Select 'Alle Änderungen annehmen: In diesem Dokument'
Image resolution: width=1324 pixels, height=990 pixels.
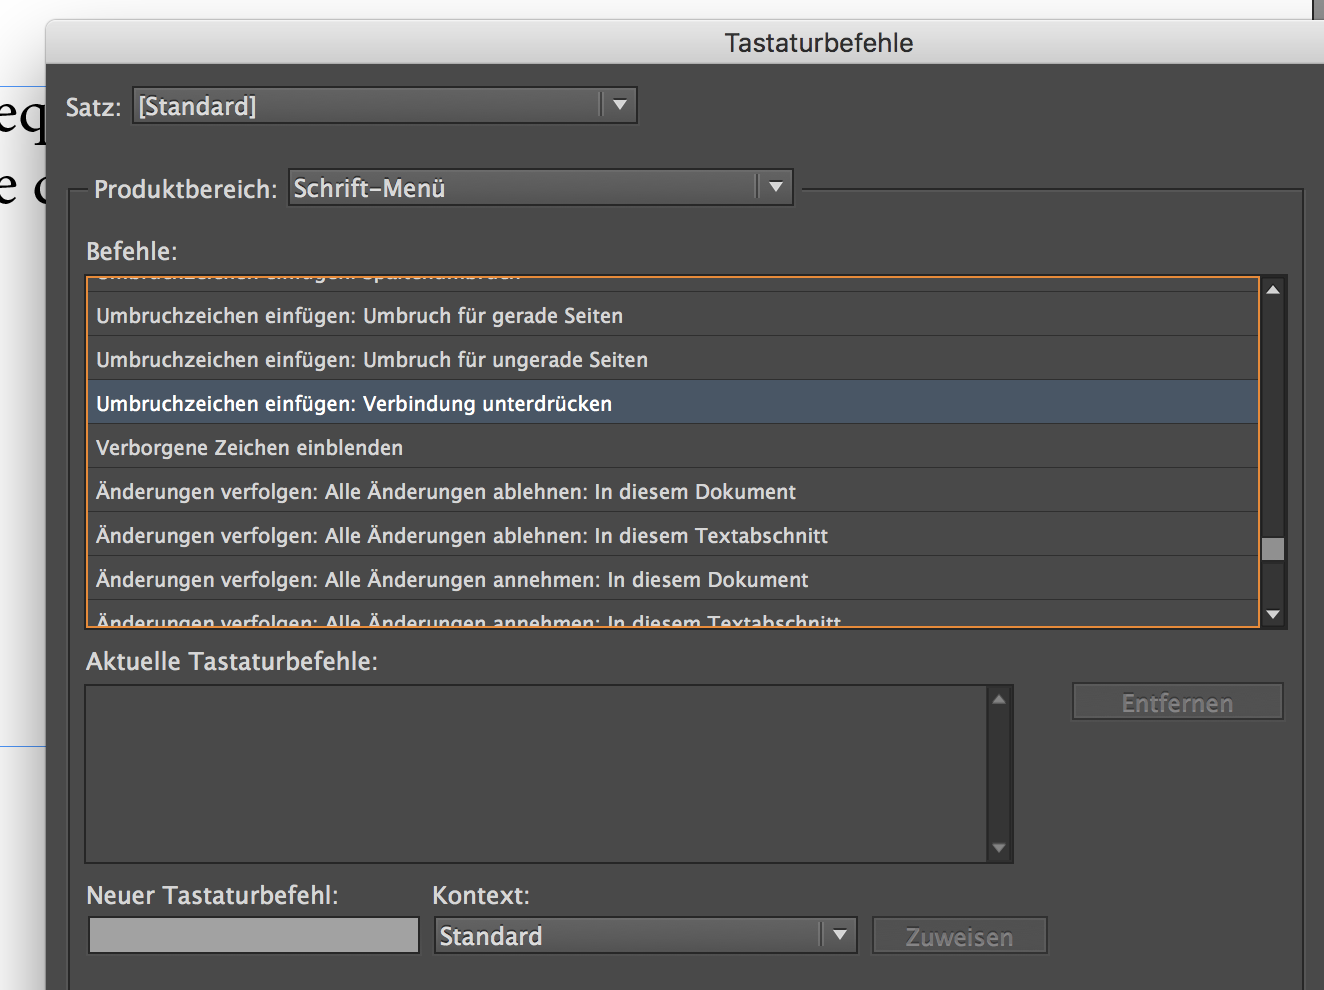point(672,579)
